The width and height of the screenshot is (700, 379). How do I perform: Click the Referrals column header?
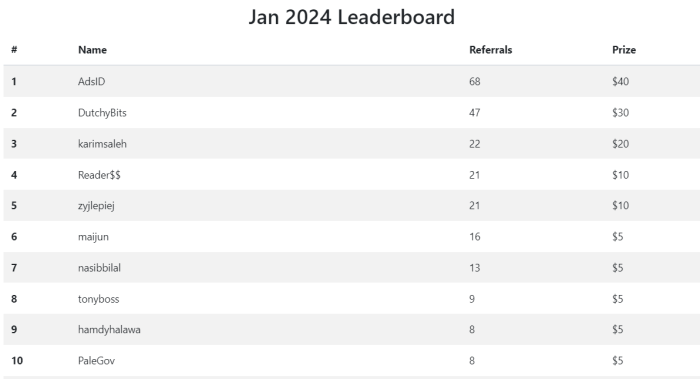tap(491, 50)
